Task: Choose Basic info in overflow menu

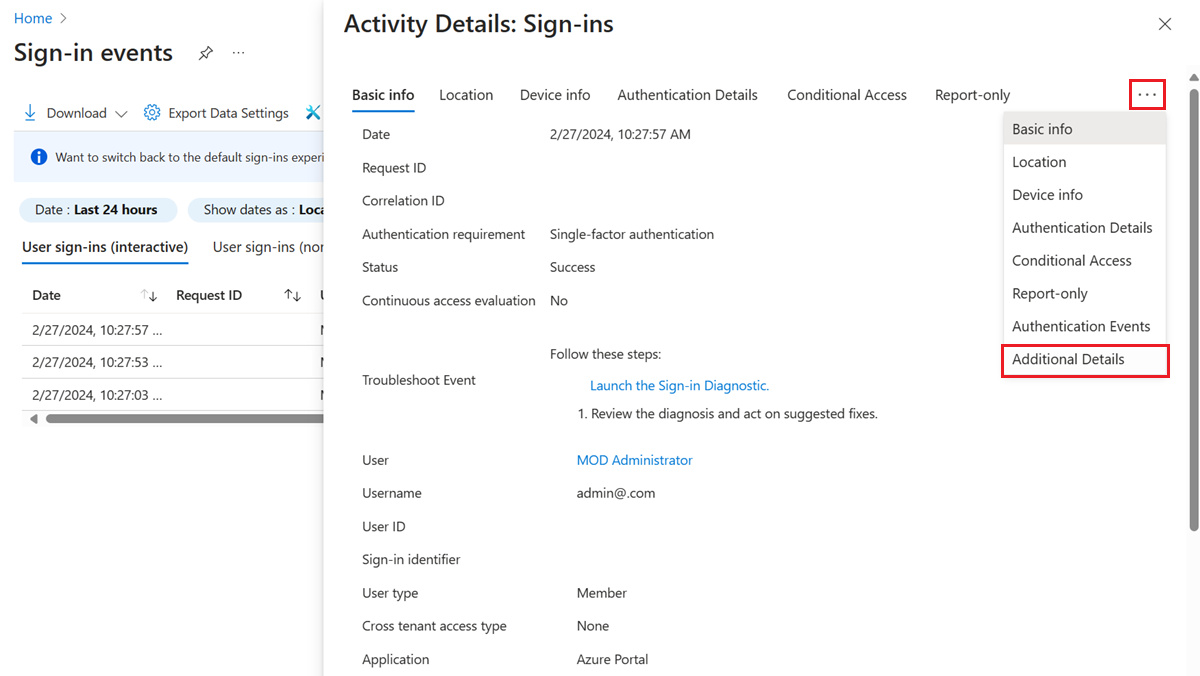Action: point(1084,129)
